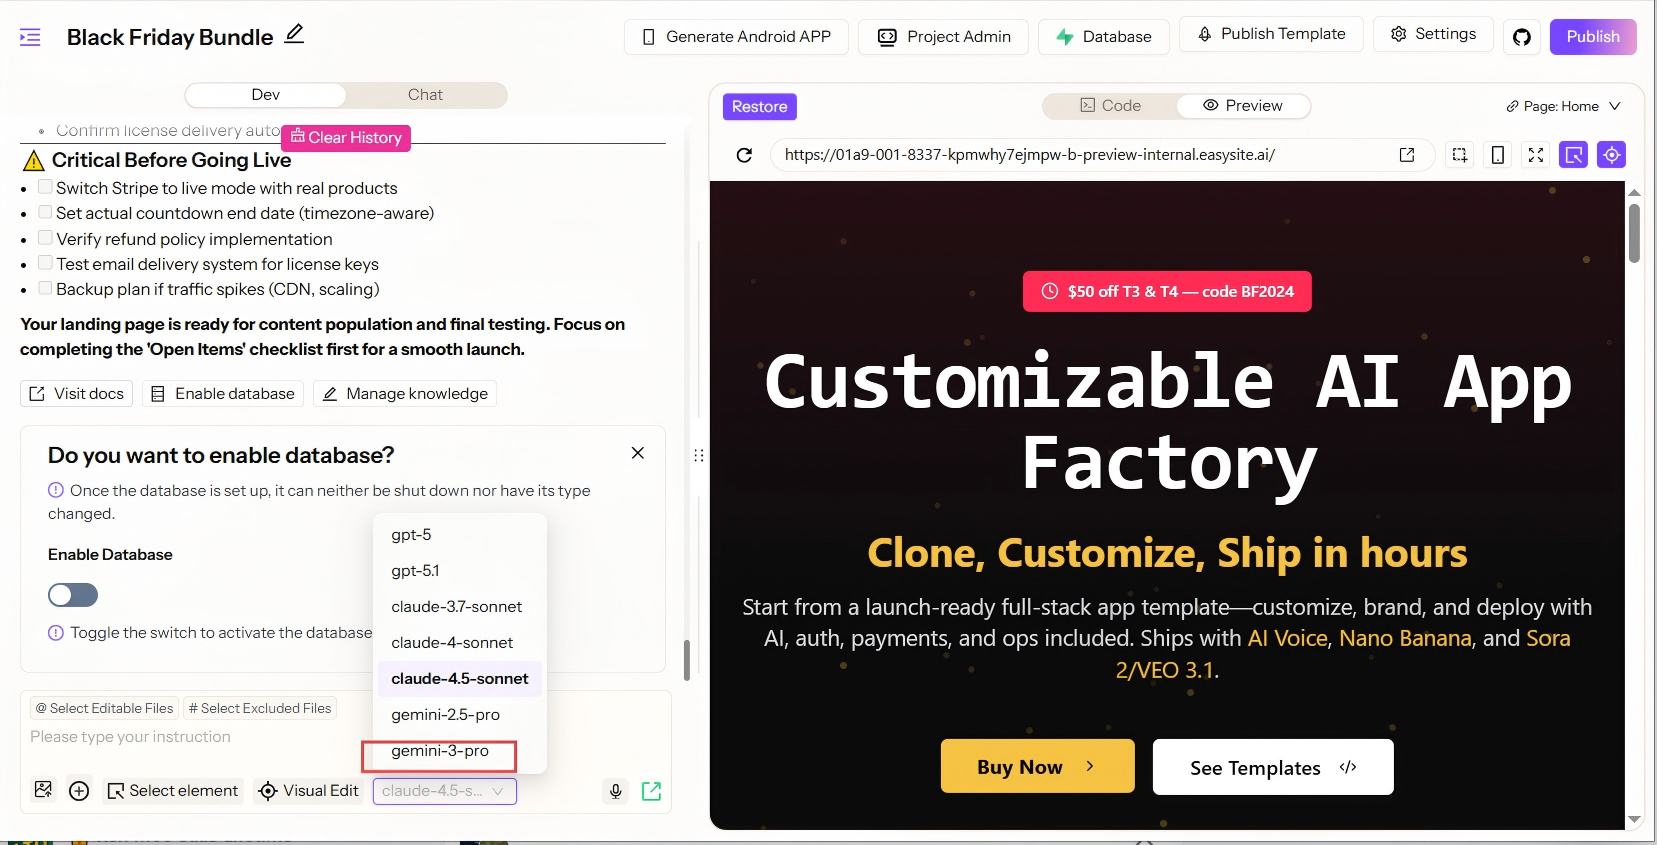Enter fullscreen preview mode
Image resolution: width=1657 pixels, height=845 pixels.
point(1536,155)
